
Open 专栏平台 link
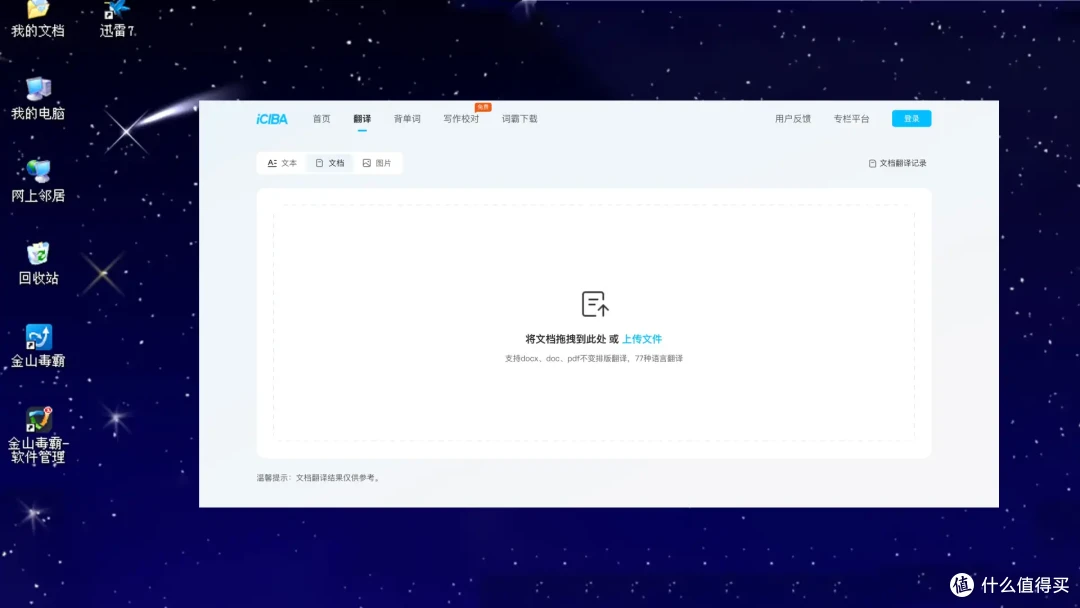pyautogui.click(x=851, y=119)
